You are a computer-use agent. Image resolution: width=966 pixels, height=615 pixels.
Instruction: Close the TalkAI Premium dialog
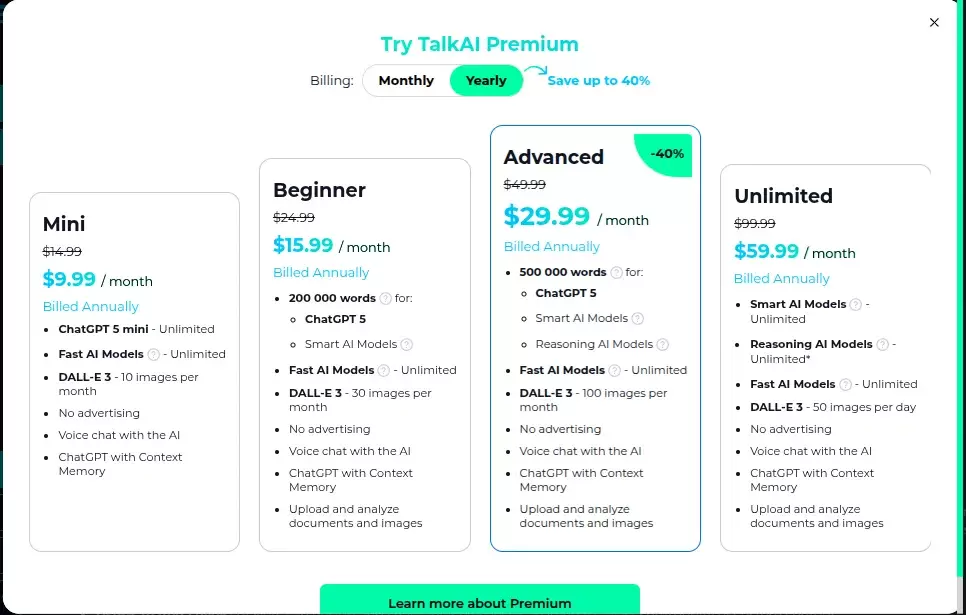(934, 22)
